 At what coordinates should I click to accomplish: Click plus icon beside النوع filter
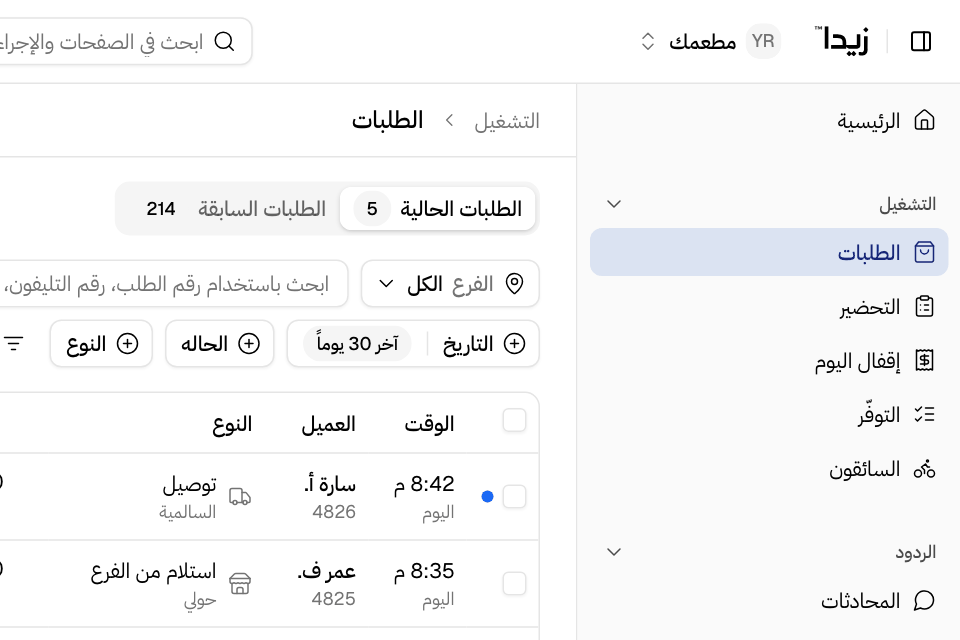click(x=127, y=344)
